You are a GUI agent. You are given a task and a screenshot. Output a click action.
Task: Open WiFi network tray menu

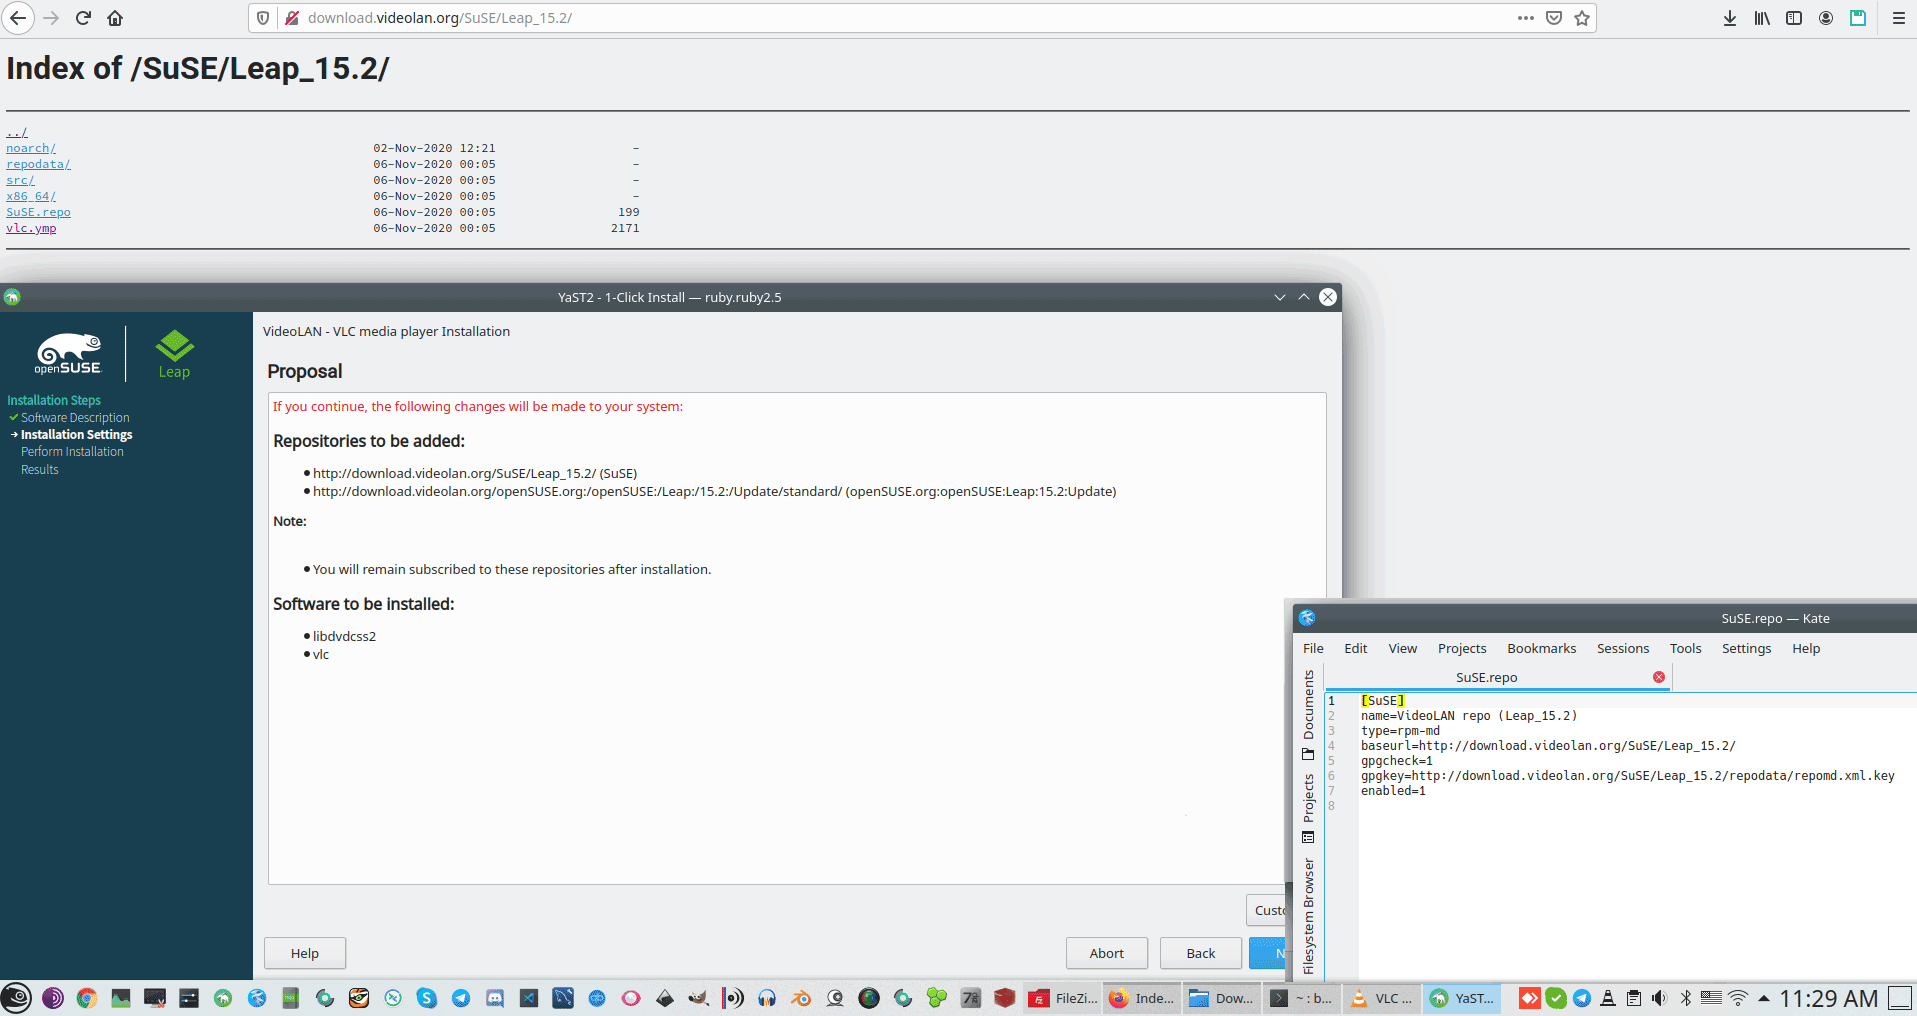tap(1738, 998)
